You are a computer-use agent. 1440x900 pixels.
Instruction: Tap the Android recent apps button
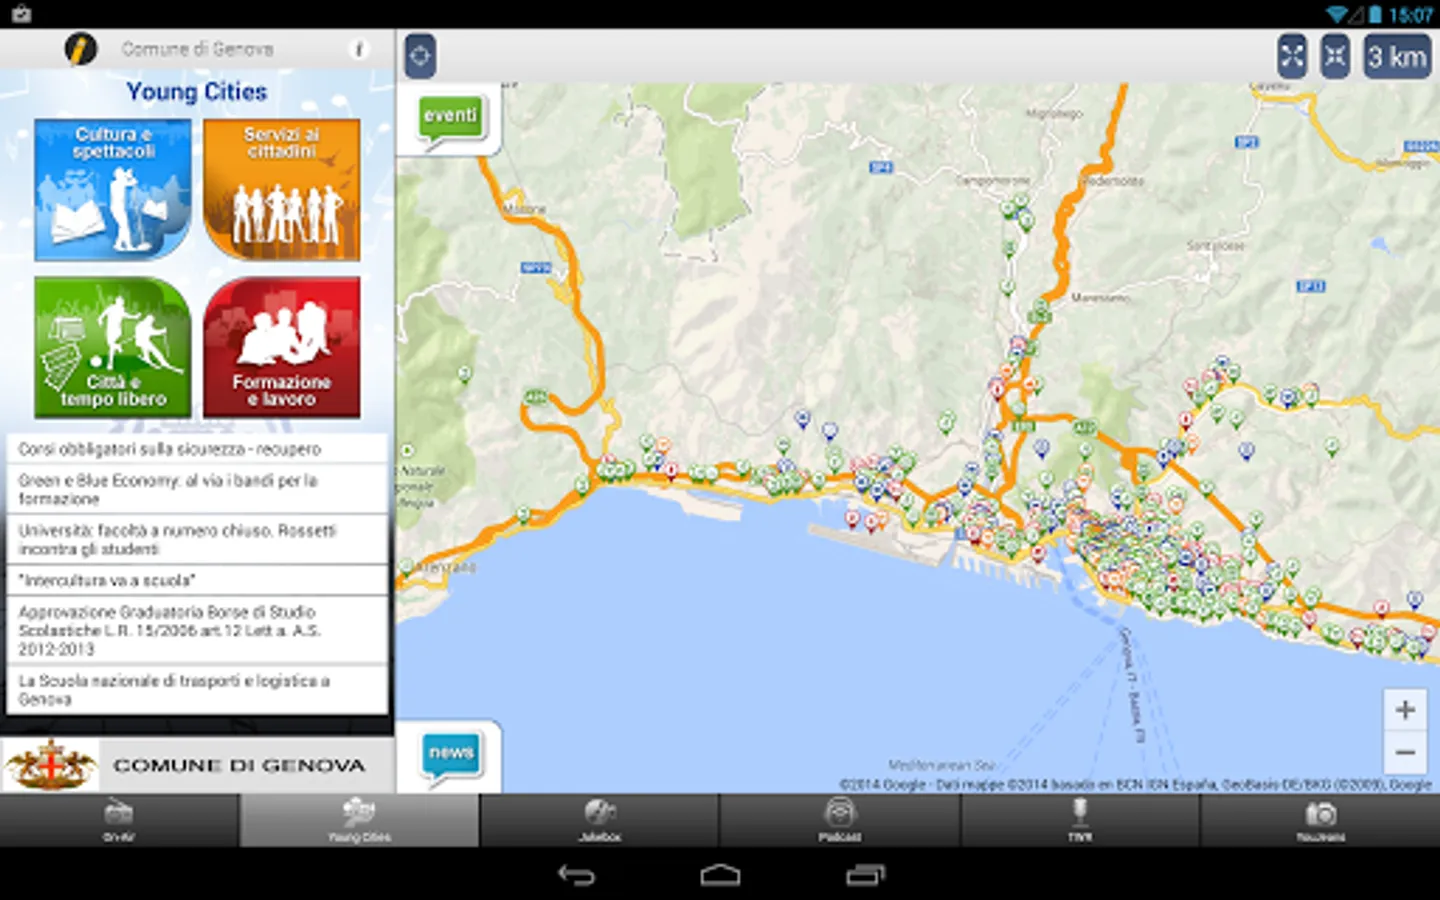(865, 875)
